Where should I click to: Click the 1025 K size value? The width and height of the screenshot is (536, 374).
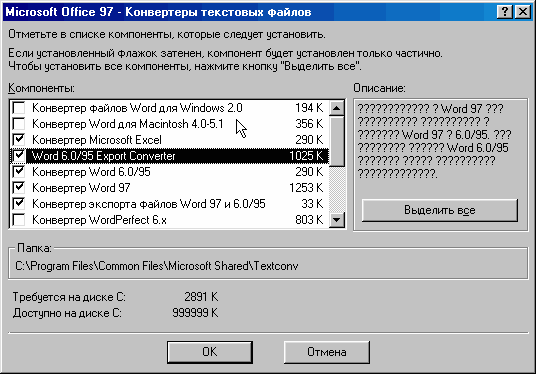tap(306, 156)
